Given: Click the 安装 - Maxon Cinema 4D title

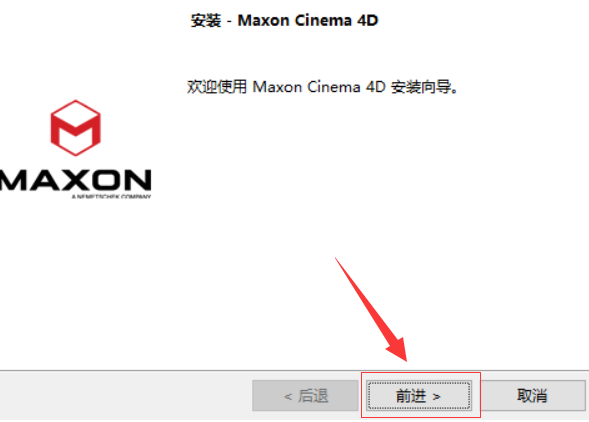Looking at the screenshot, I should click(x=284, y=20).
